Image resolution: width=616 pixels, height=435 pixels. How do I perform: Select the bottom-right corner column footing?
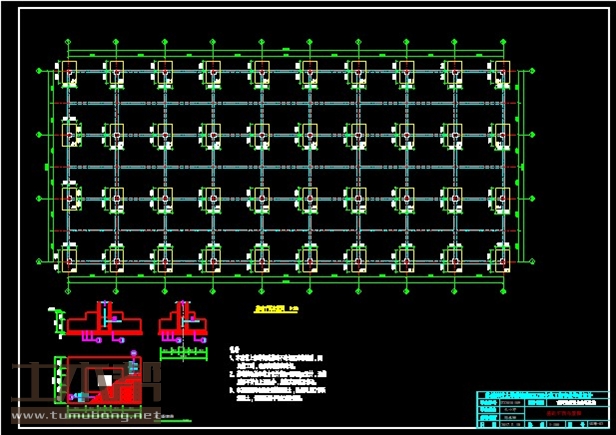[x=502, y=256]
